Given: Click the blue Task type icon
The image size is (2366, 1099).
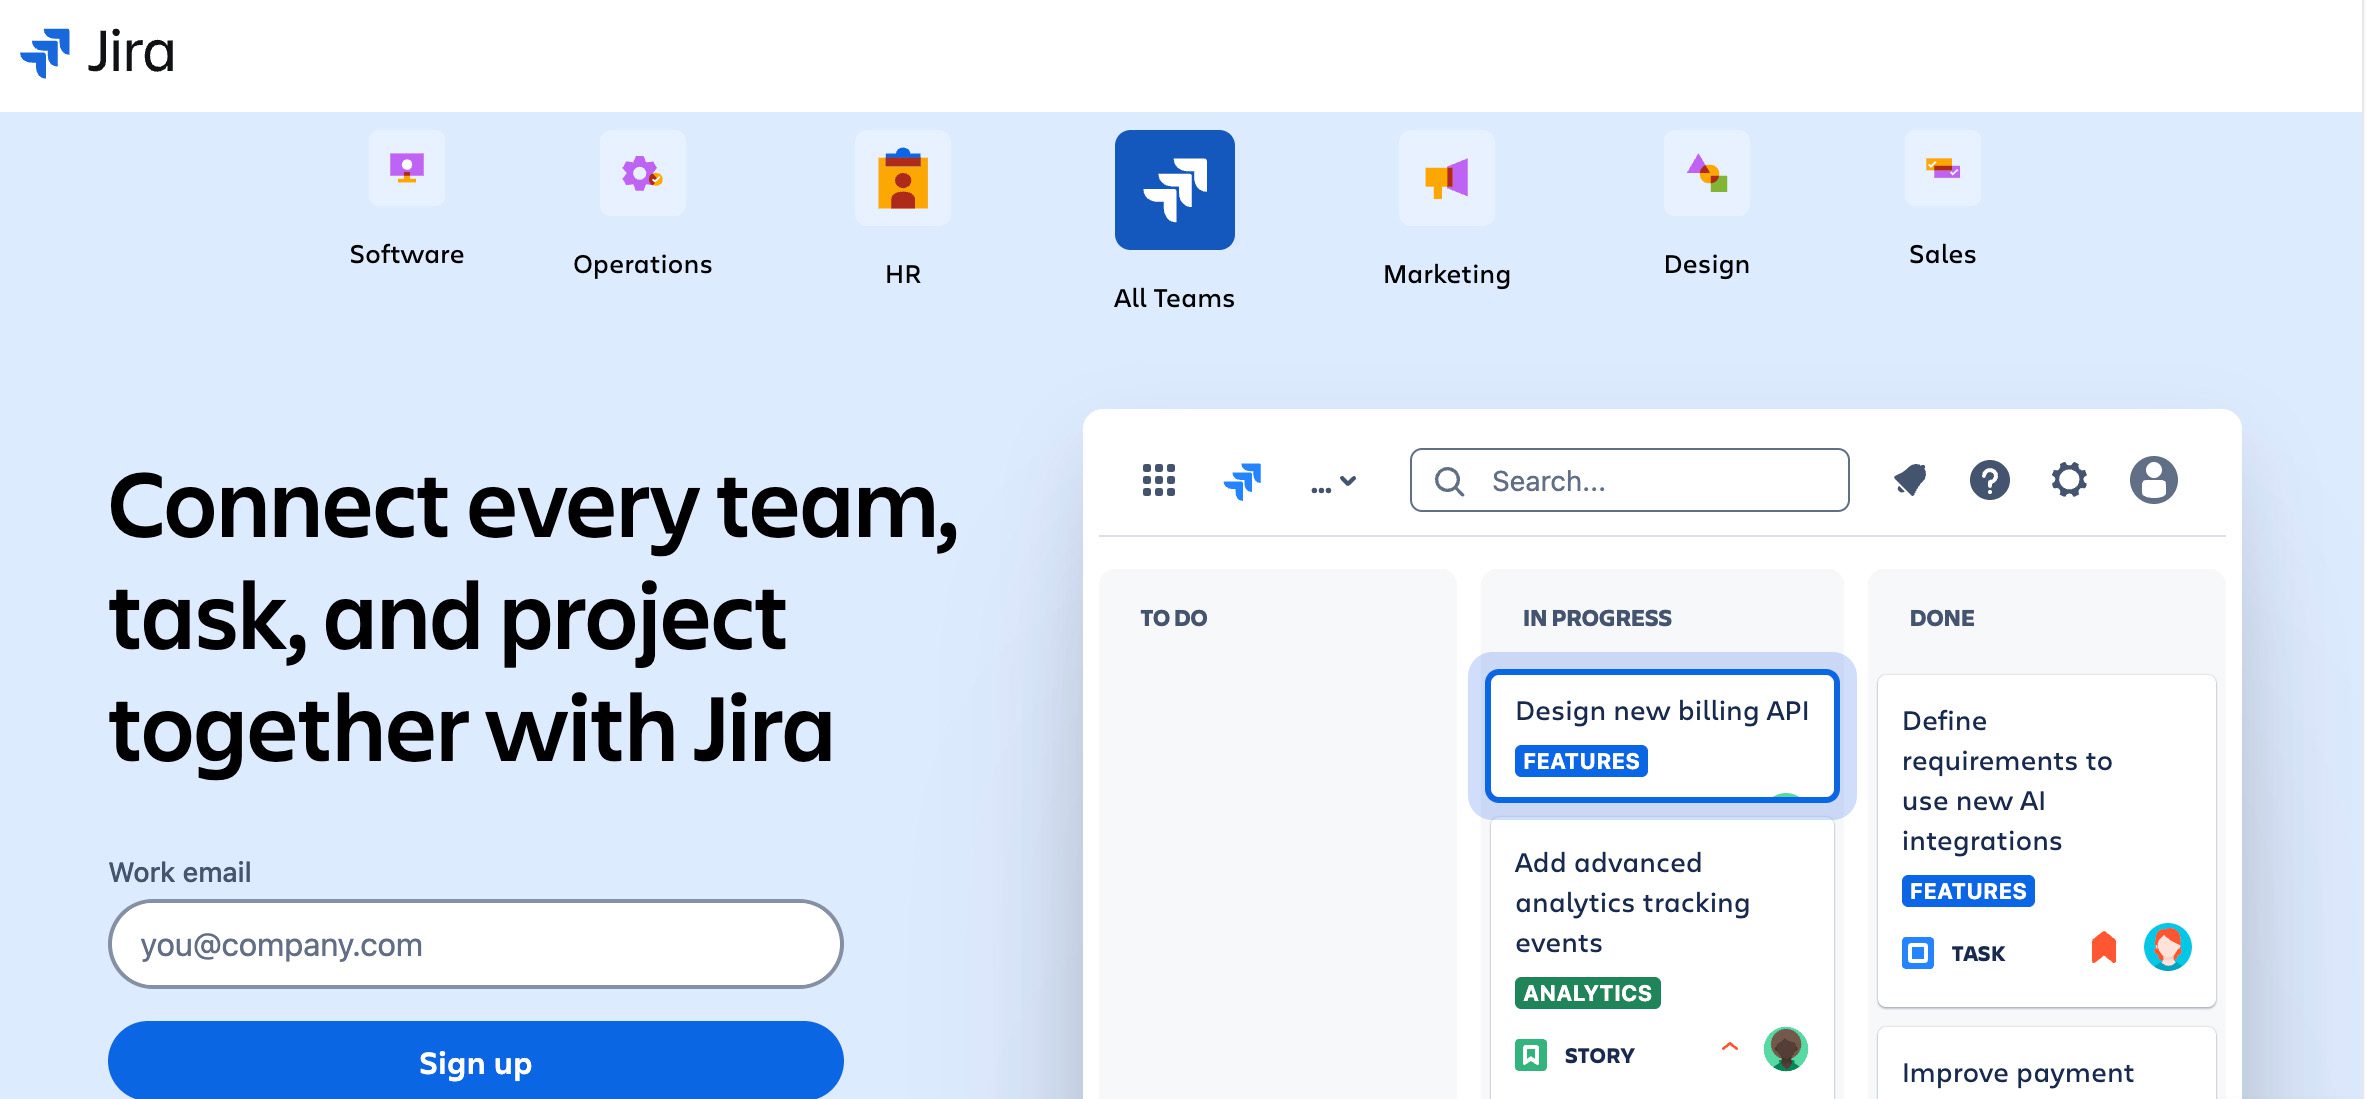Looking at the screenshot, I should coord(1918,953).
